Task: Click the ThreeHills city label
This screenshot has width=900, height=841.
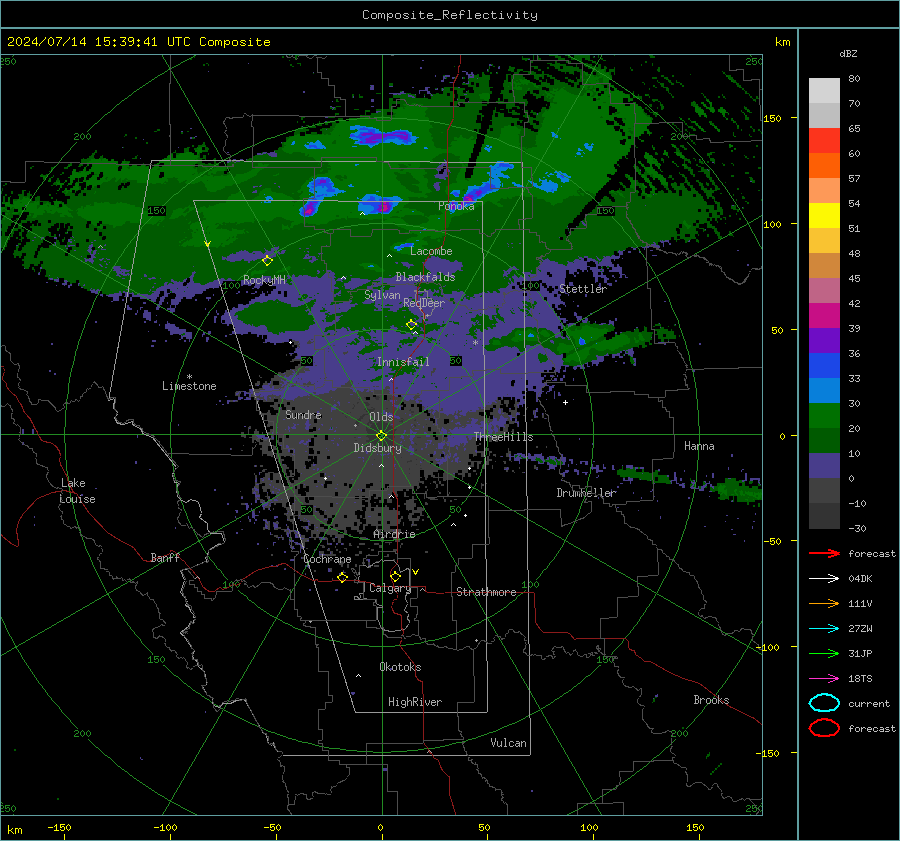Action: 503,437
